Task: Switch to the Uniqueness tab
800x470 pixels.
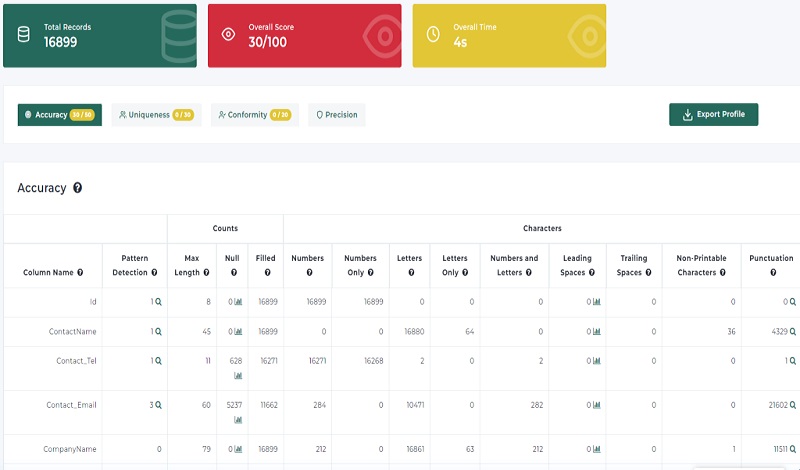Action: coord(156,115)
